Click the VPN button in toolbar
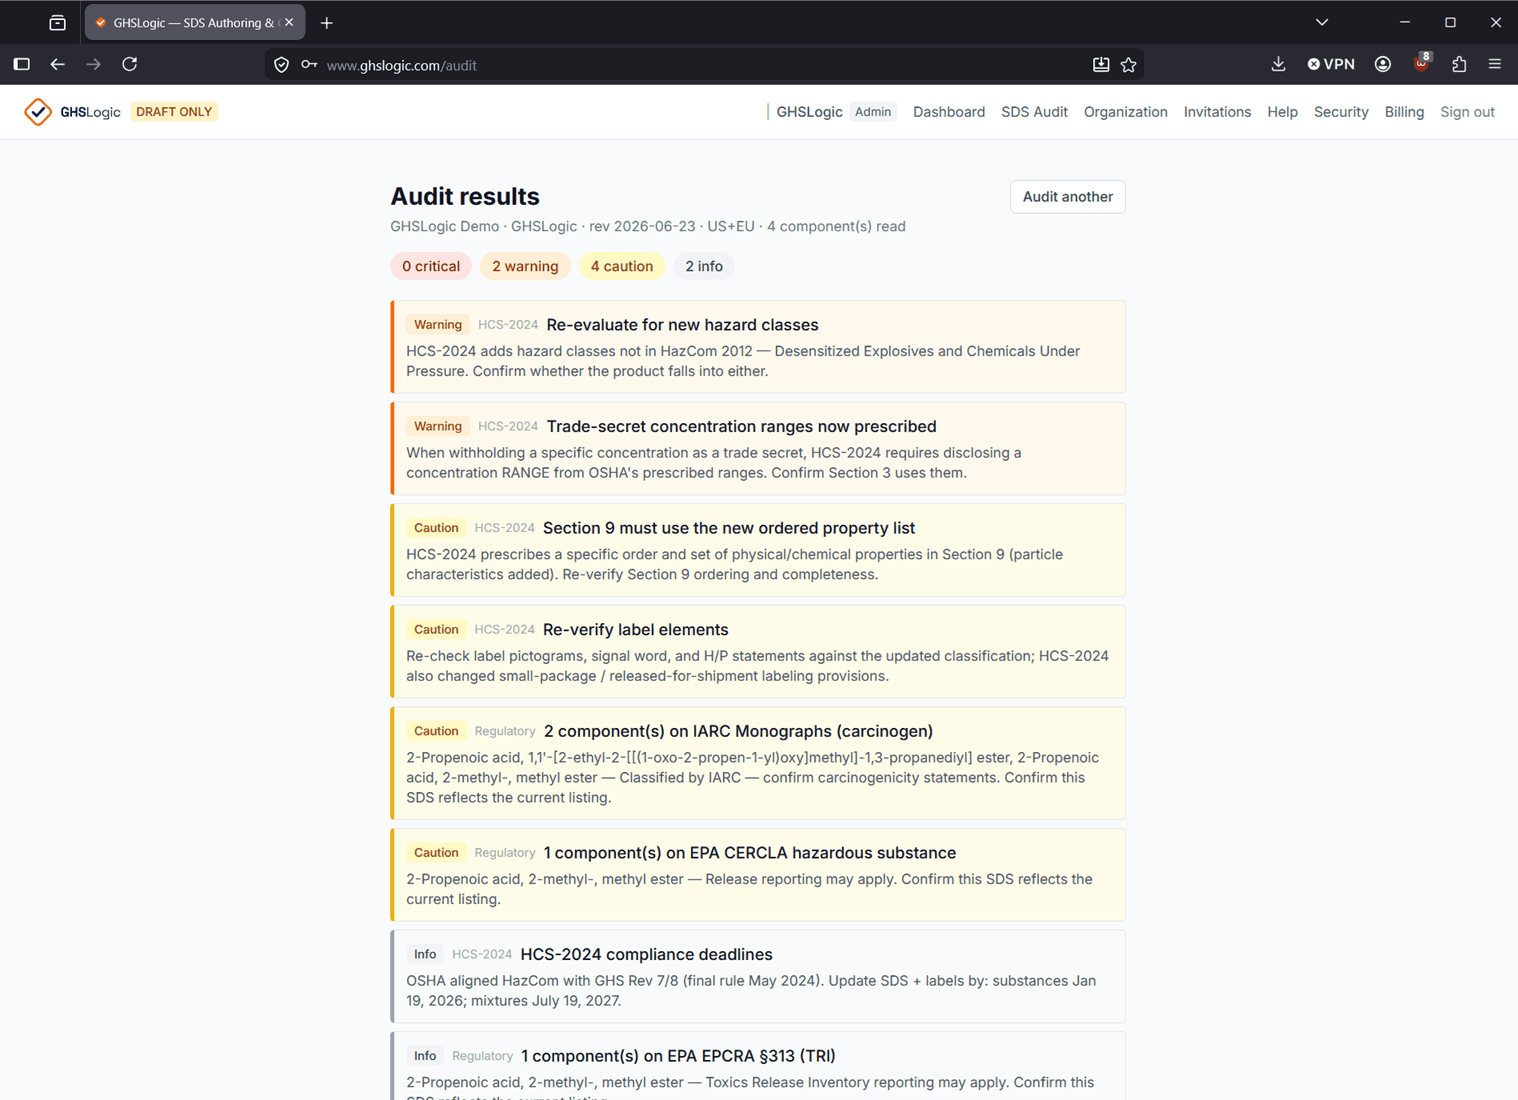This screenshot has height=1100, width=1518. click(x=1331, y=64)
